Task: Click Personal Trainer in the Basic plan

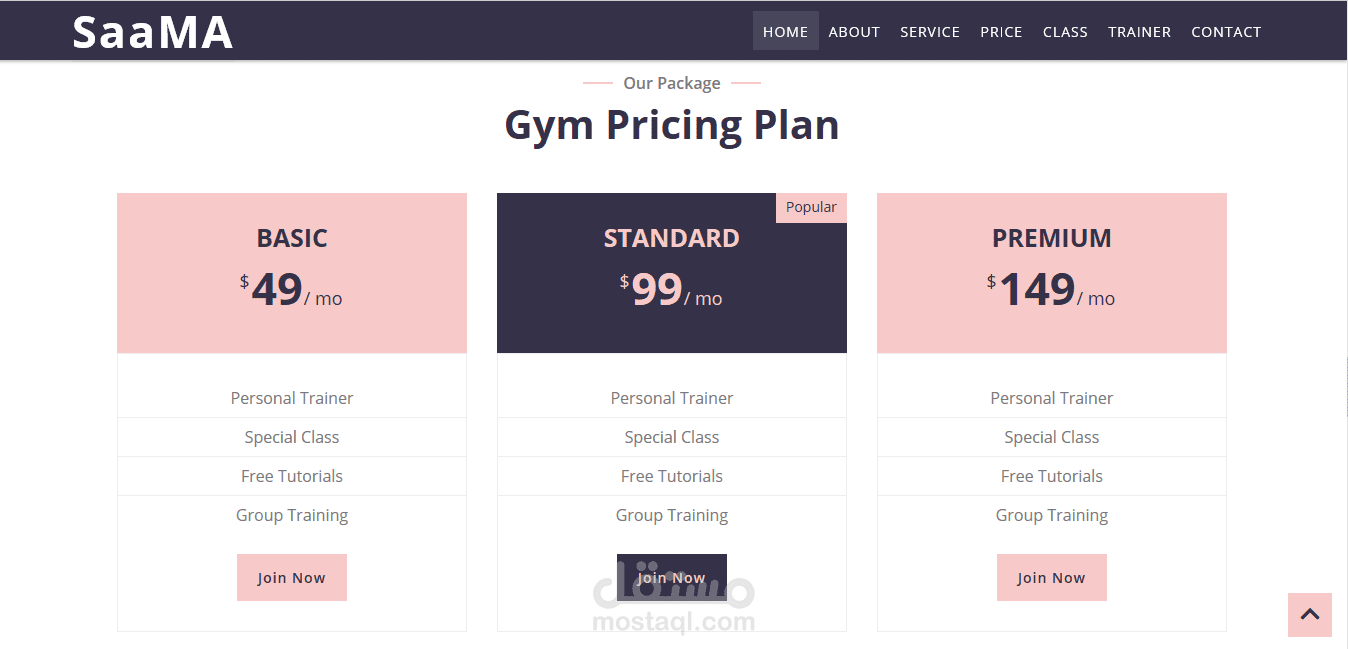Action: tap(292, 398)
